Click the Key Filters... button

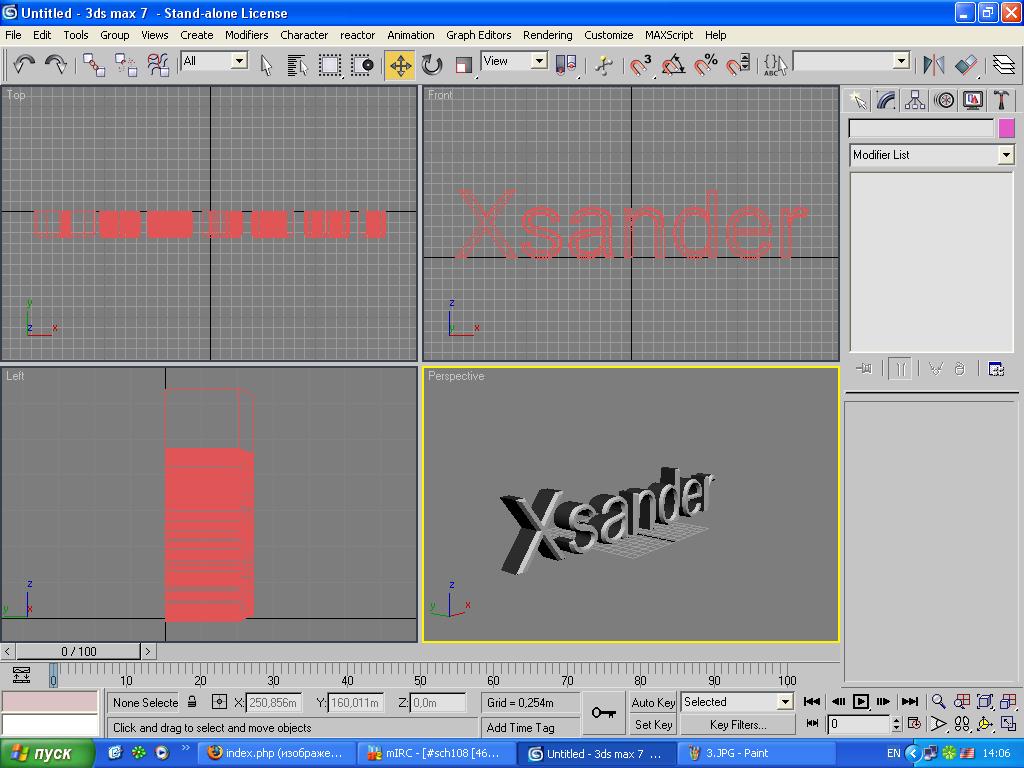[737, 725]
